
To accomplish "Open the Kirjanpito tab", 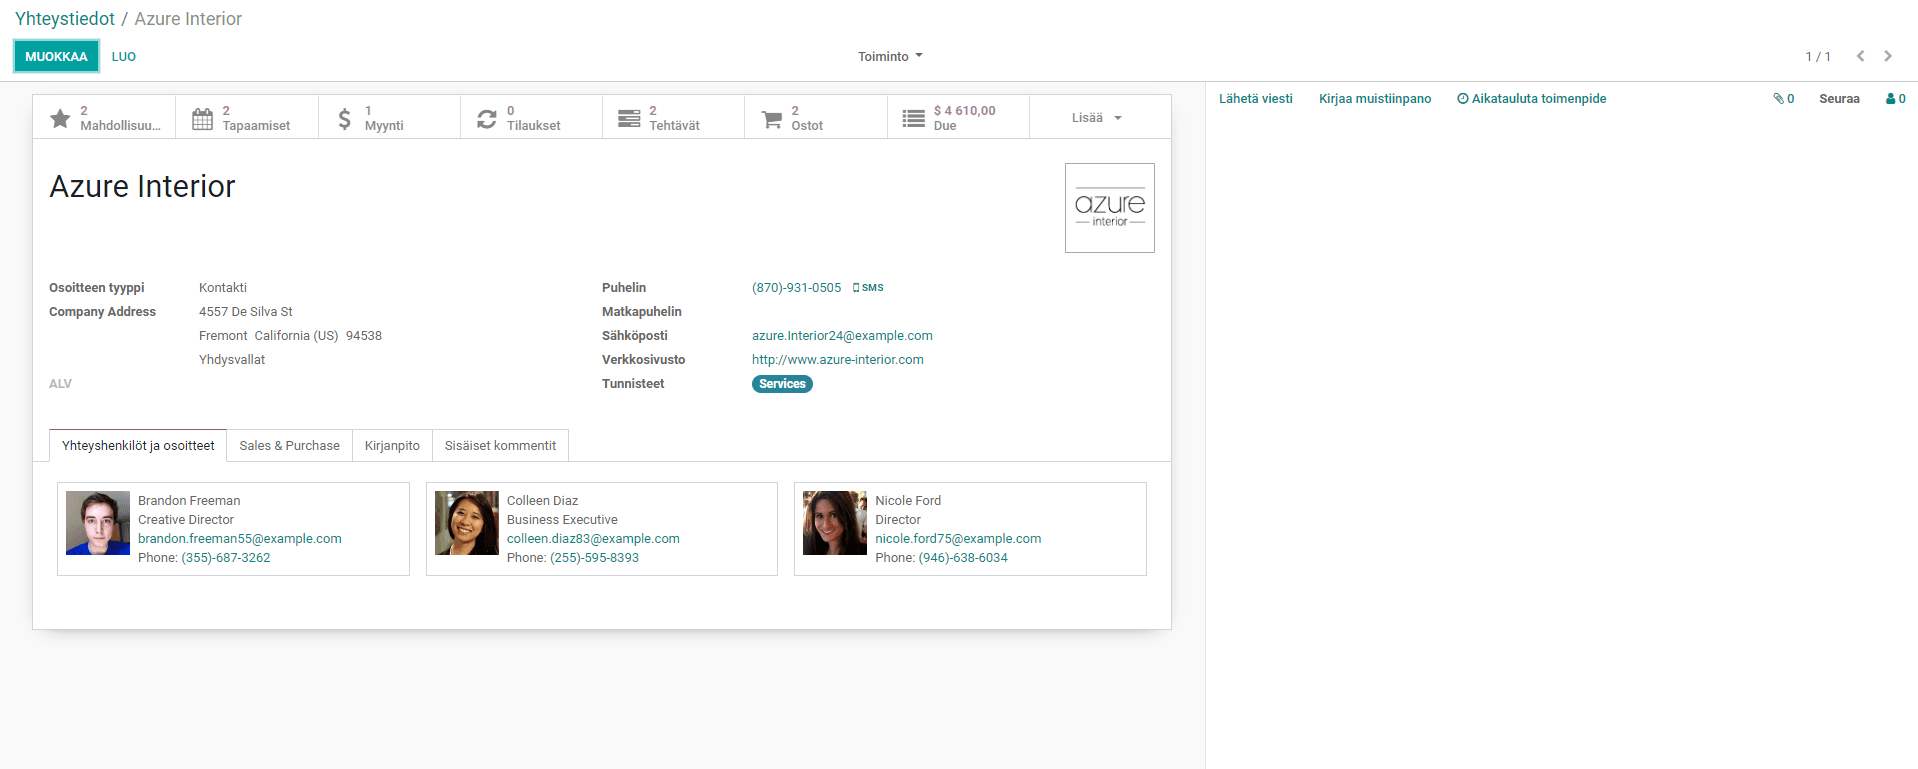I will pyautogui.click(x=392, y=446).
